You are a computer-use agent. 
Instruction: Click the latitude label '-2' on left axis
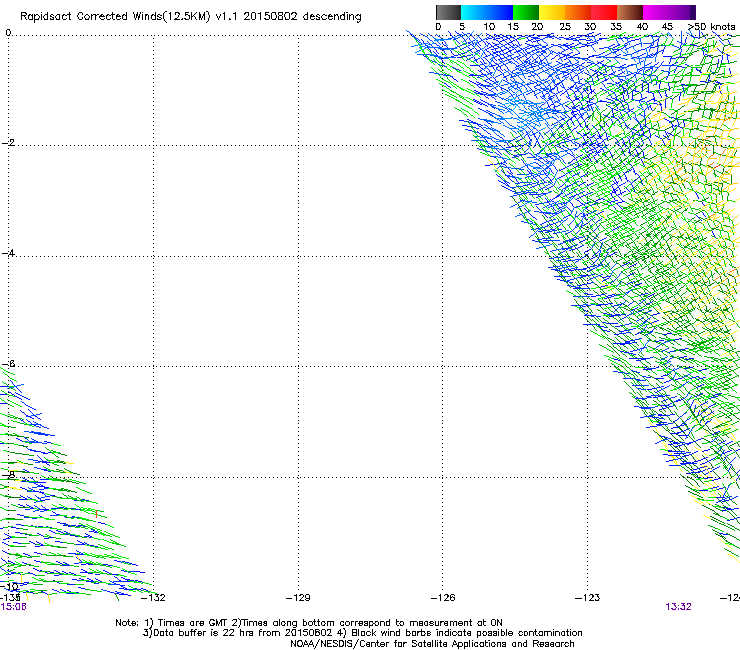[x=8, y=143]
